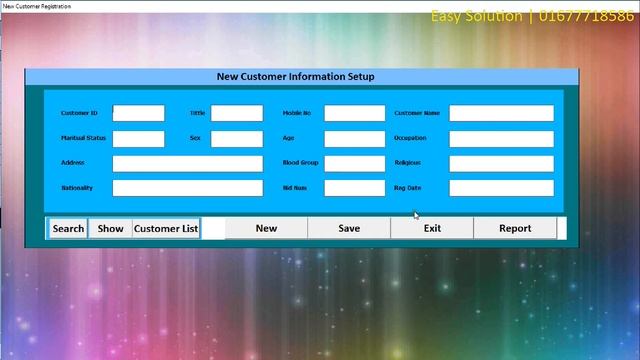640x360 pixels.
Task: Click the 'Customer ID' label
Action: (79, 113)
